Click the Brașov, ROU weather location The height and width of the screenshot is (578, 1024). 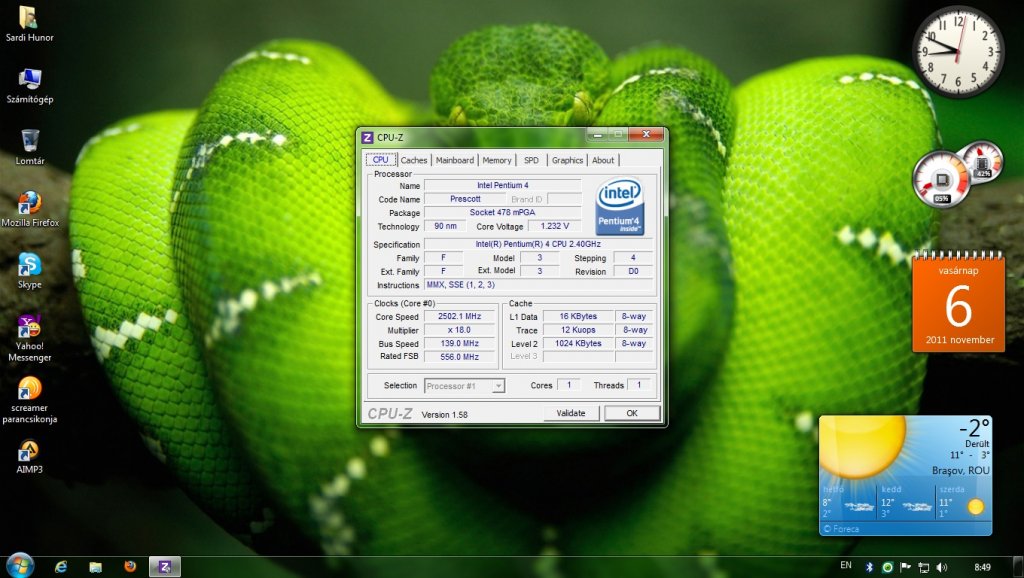pyautogui.click(x=961, y=470)
